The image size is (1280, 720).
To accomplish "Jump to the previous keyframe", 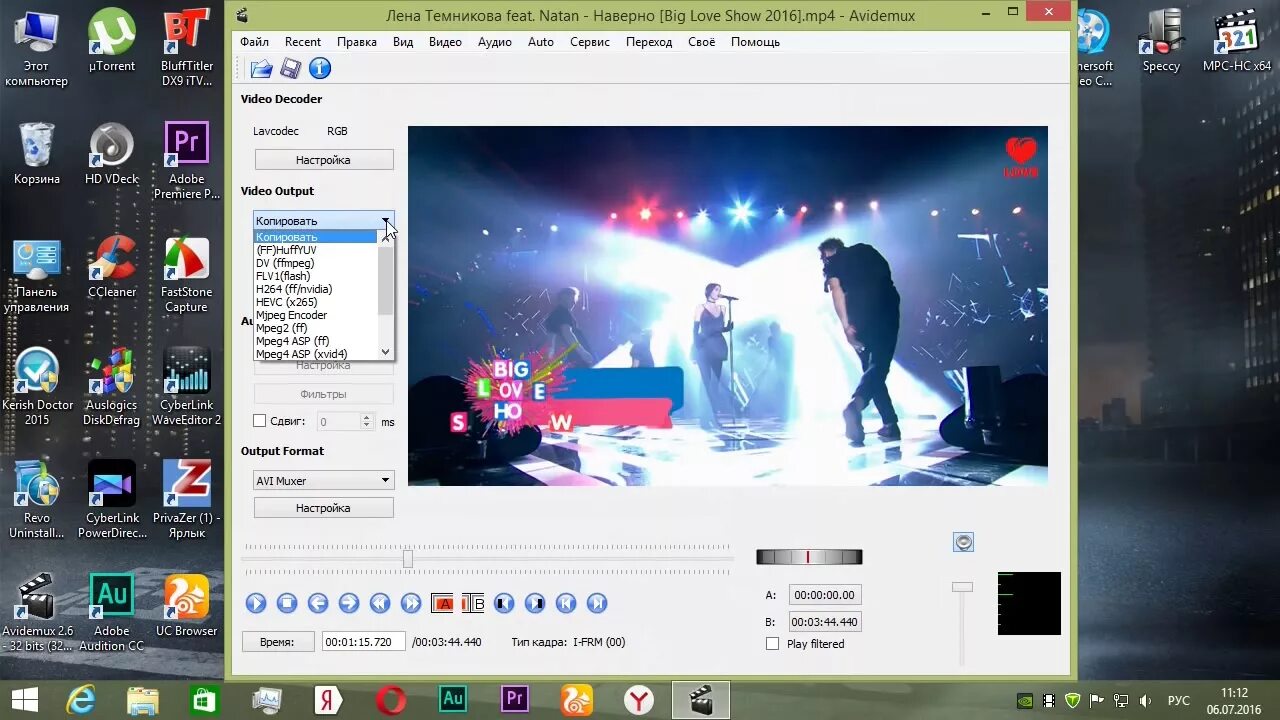I will pos(380,603).
